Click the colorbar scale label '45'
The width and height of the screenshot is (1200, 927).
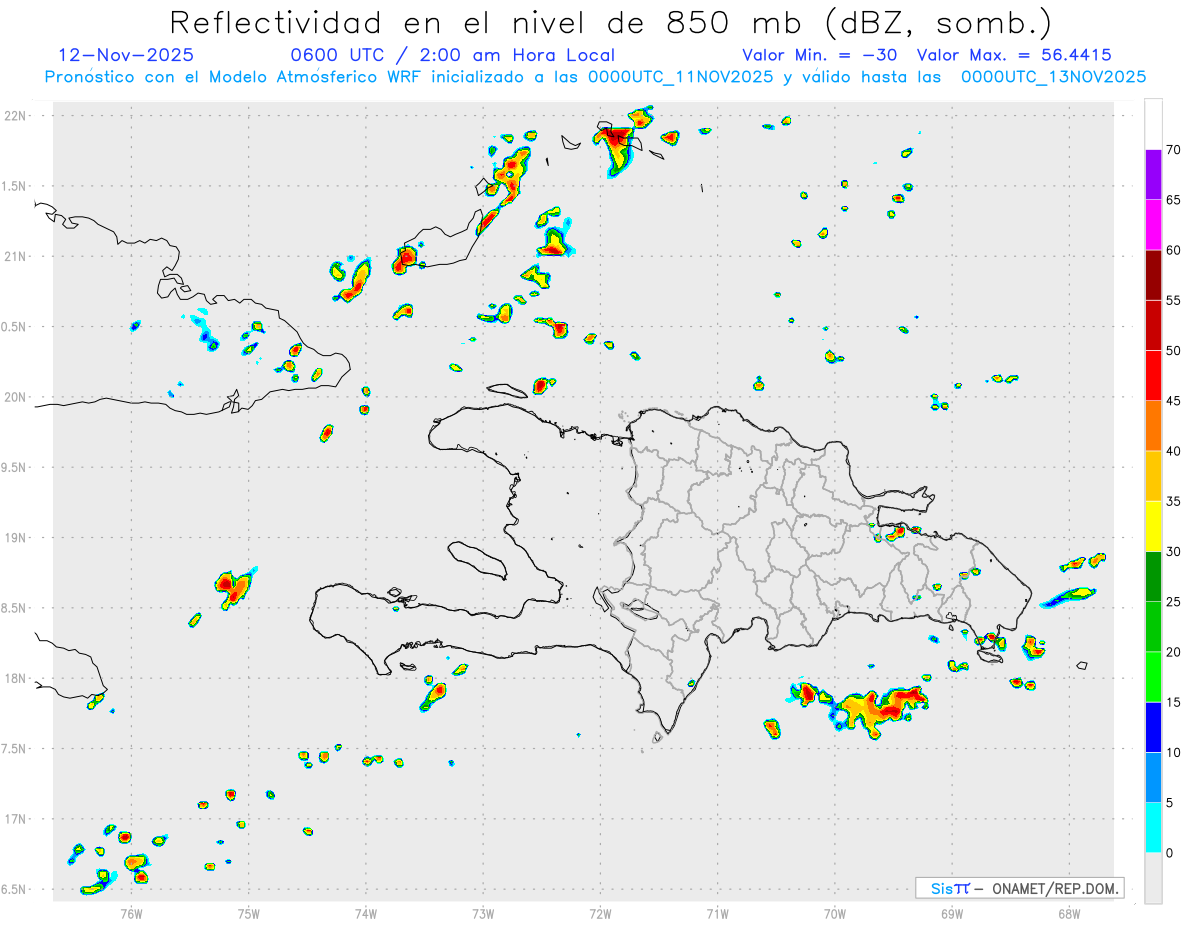[x=1173, y=401]
